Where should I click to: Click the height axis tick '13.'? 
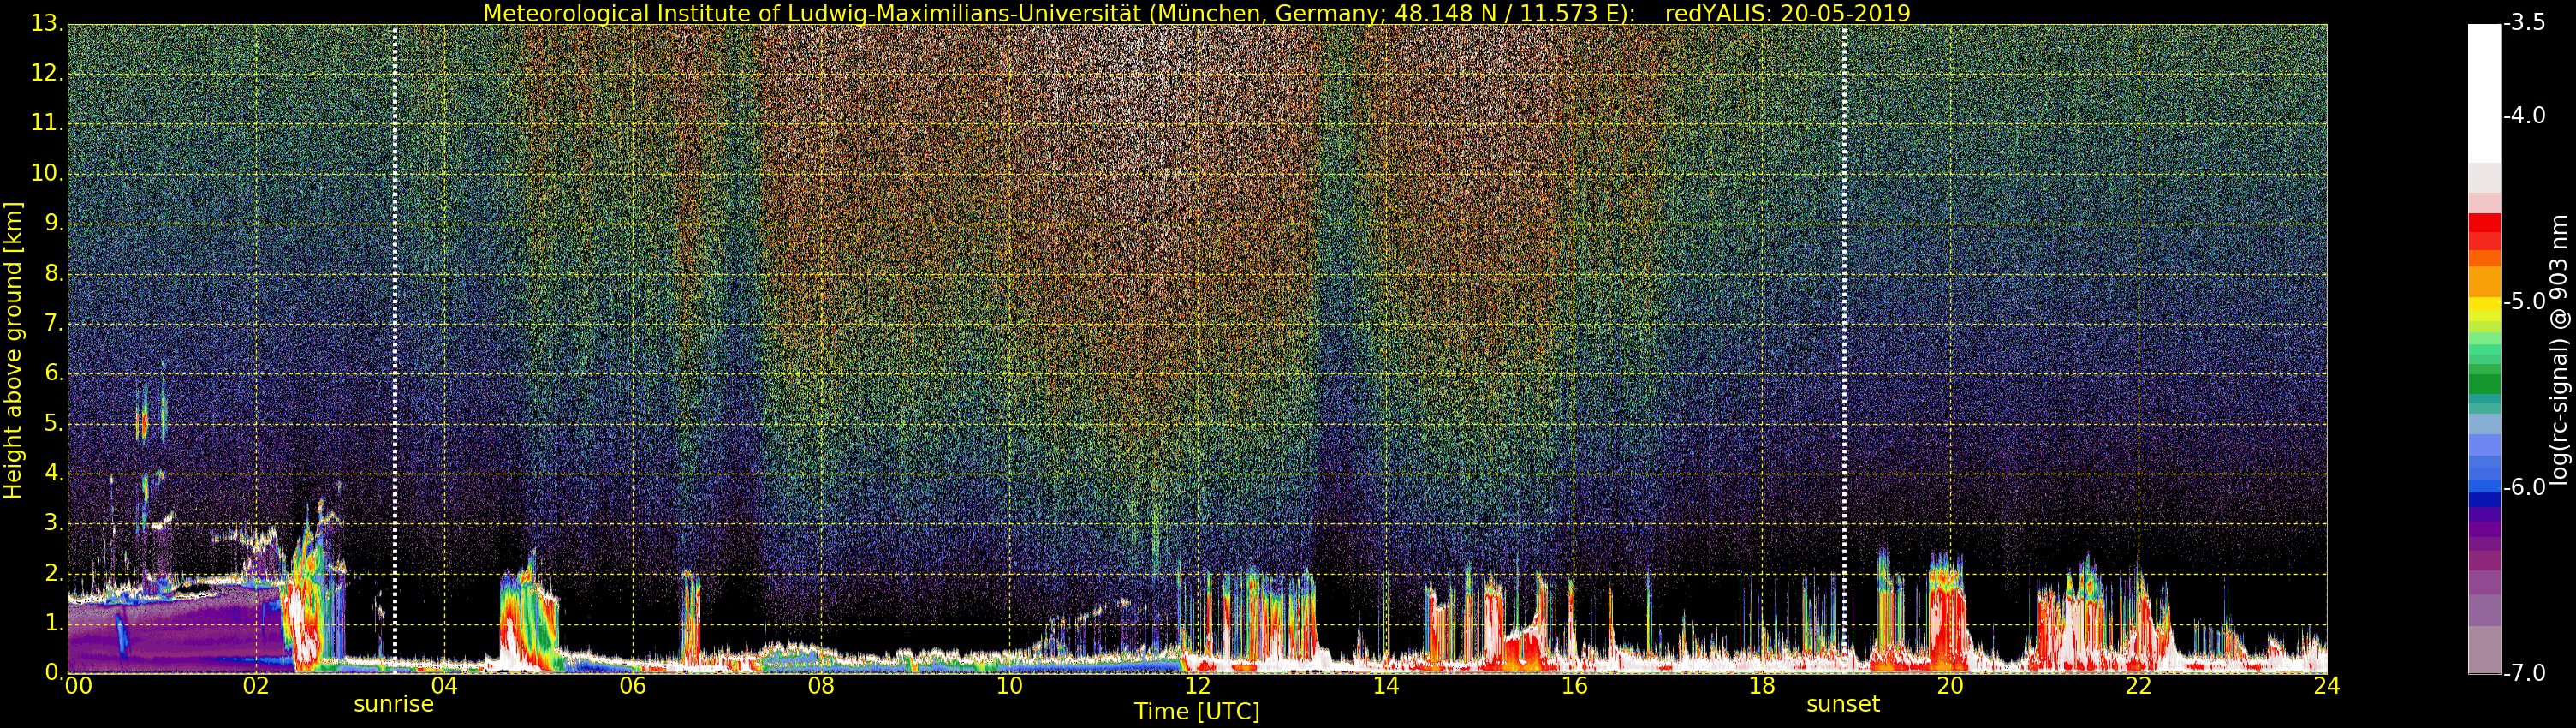48,24
